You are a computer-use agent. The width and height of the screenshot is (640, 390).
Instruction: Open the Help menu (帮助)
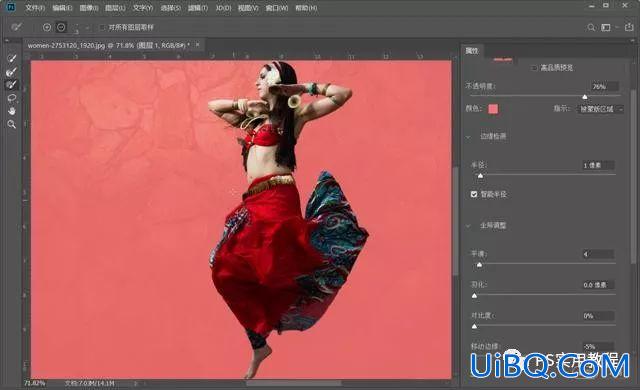[306, 8]
